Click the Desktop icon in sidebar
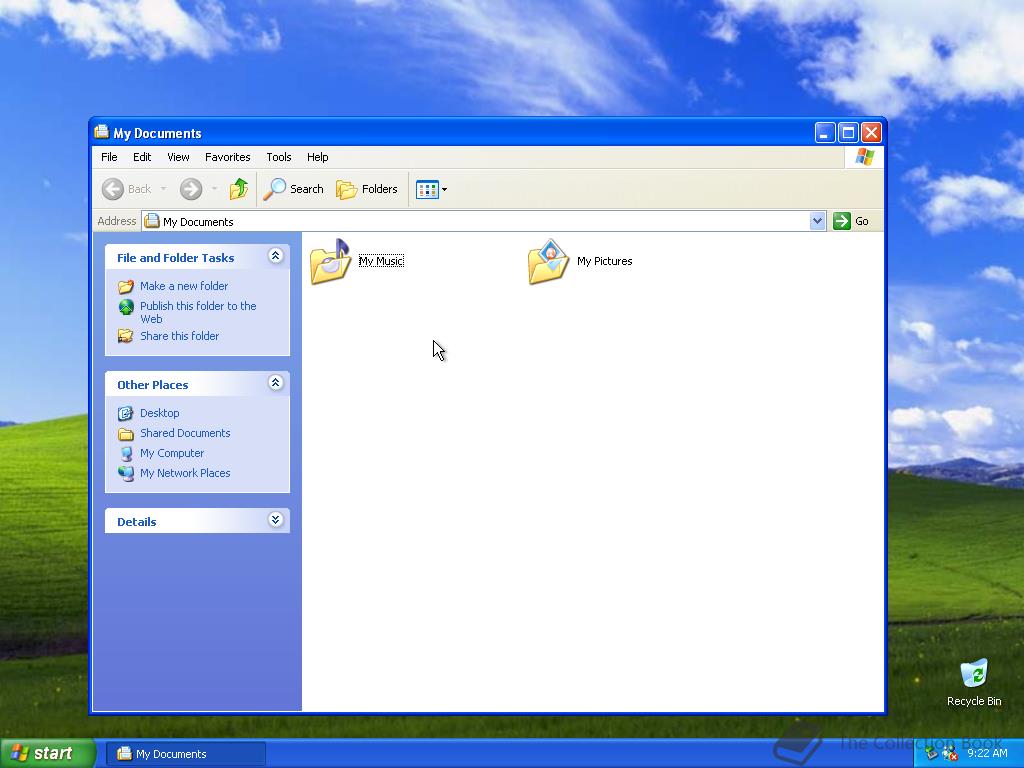This screenshot has width=1024, height=768. [x=125, y=413]
